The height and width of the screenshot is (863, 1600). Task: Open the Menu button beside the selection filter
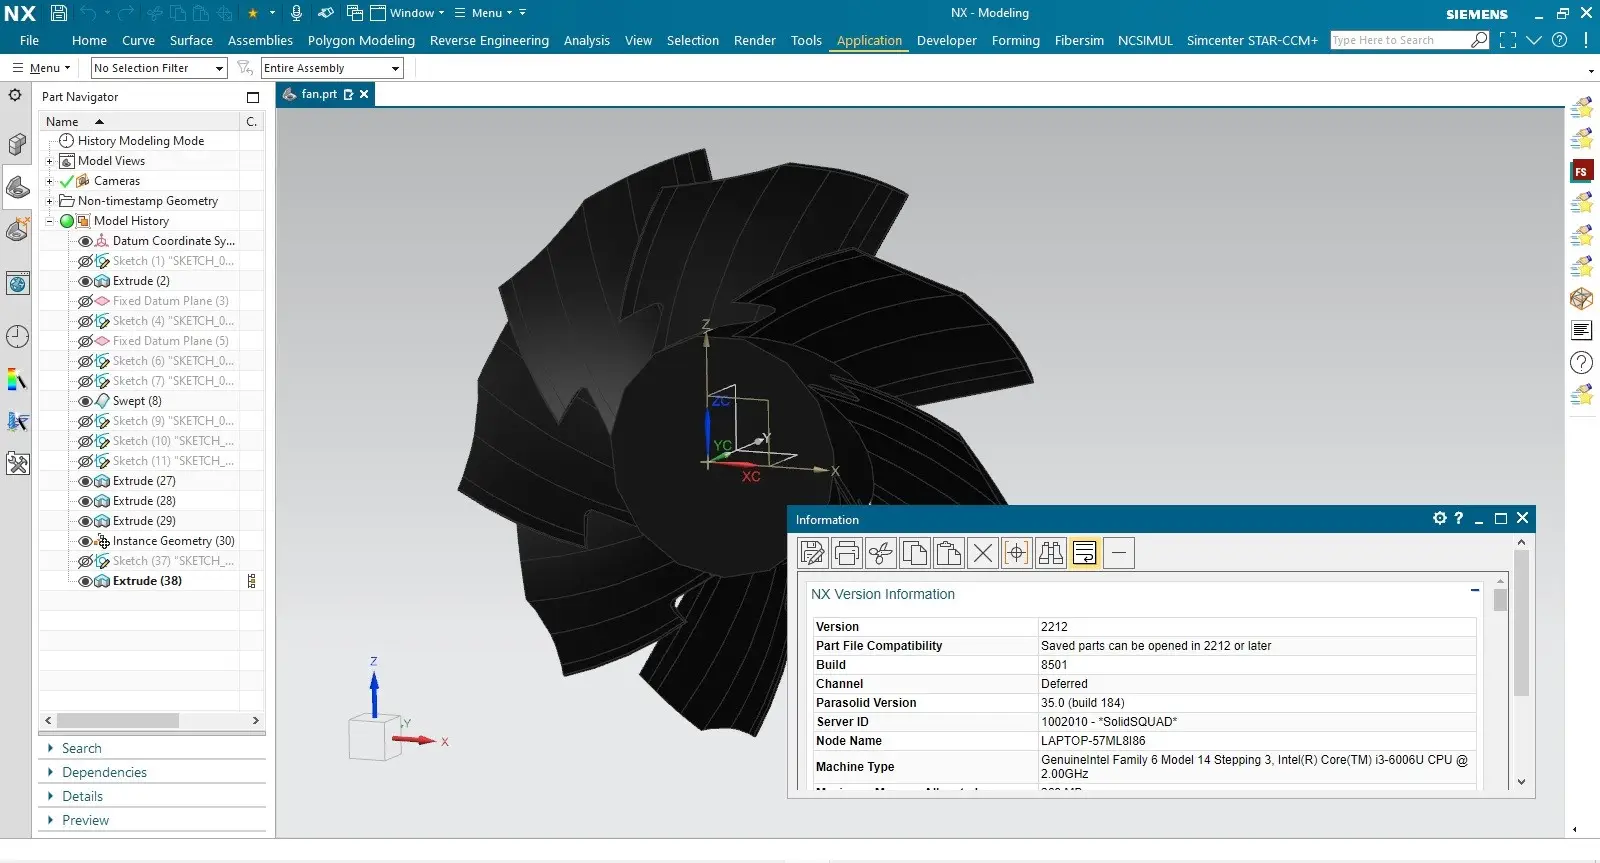pyautogui.click(x=41, y=68)
